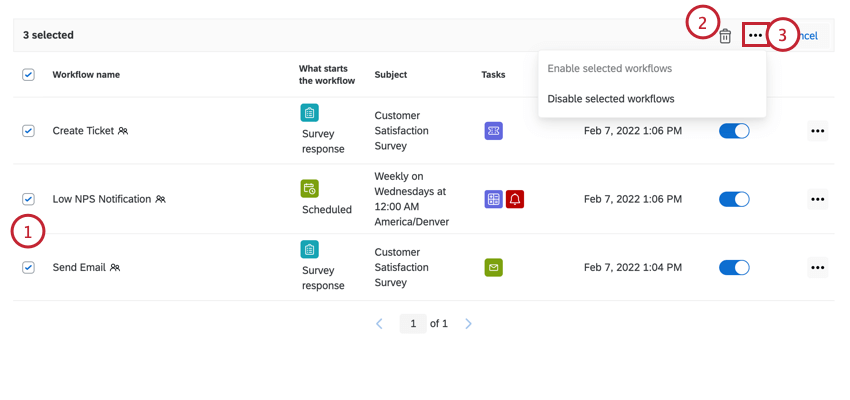Open Low NPS Notification row options menu

[817, 199]
